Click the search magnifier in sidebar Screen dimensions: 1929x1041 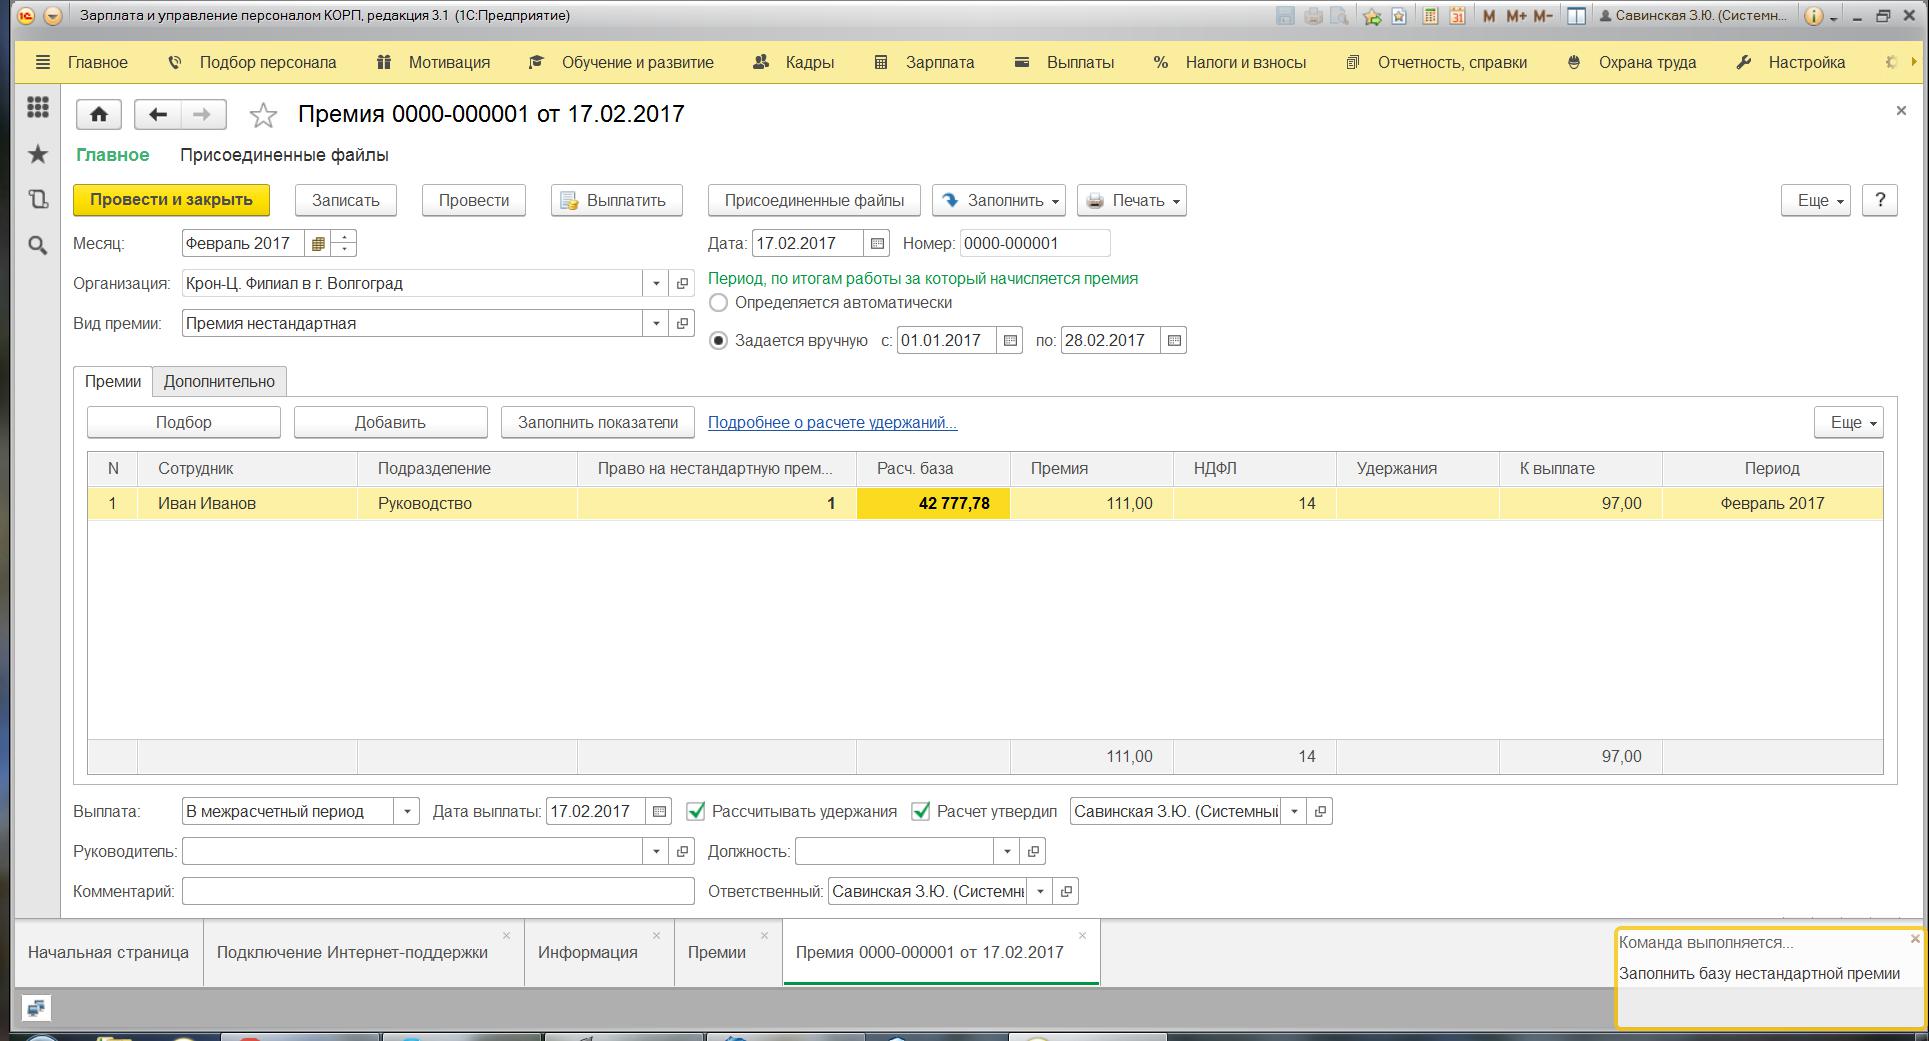tap(38, 245)
